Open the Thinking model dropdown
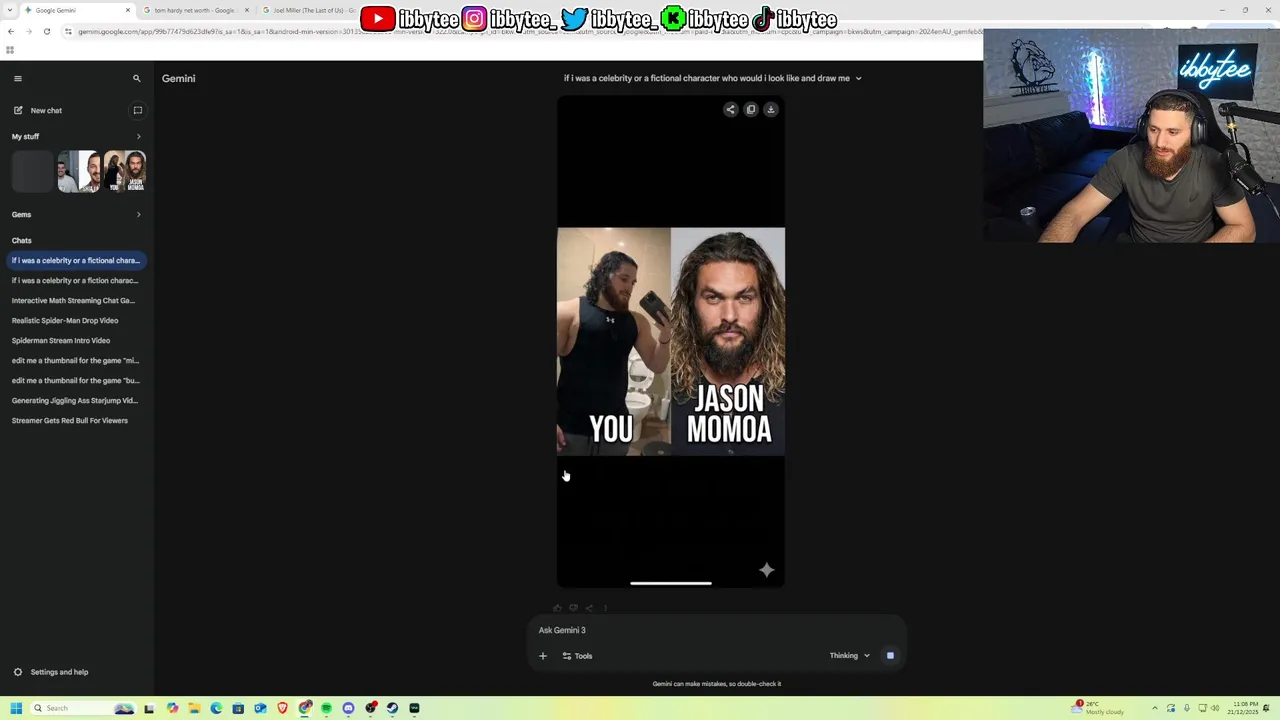This screenshot has height=720, width=1280. pos(849,656)
